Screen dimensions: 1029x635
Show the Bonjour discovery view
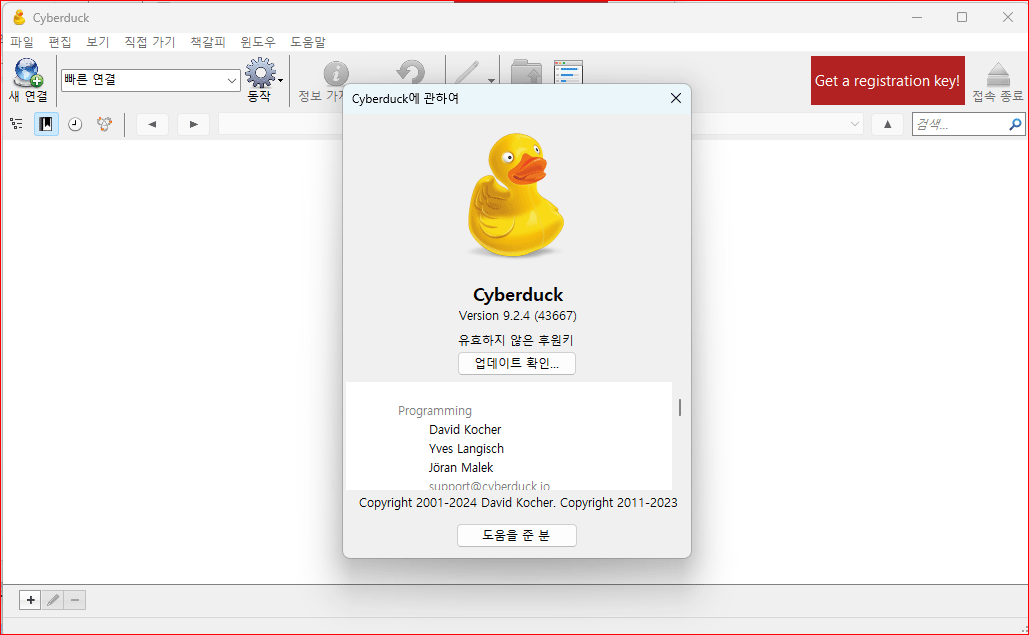click(x=104, y=124)
